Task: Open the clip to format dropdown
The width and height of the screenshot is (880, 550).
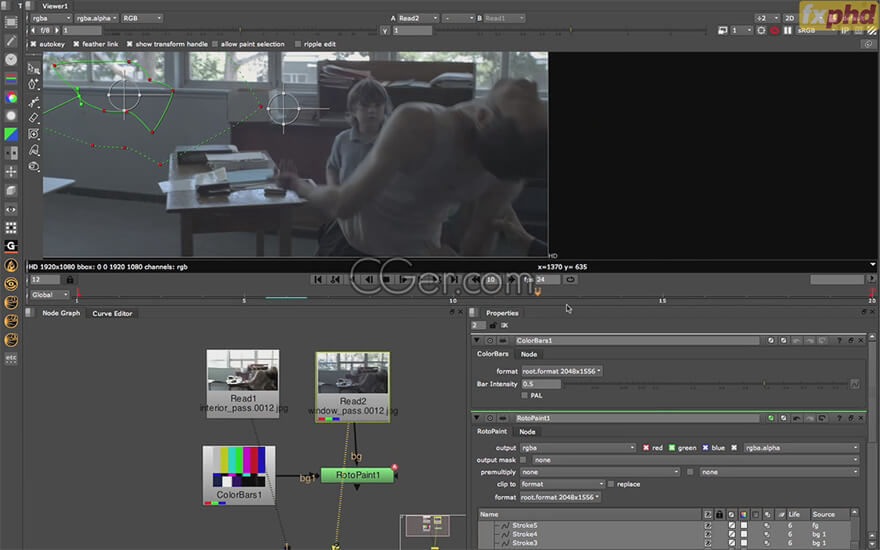Action: (562, 484)
